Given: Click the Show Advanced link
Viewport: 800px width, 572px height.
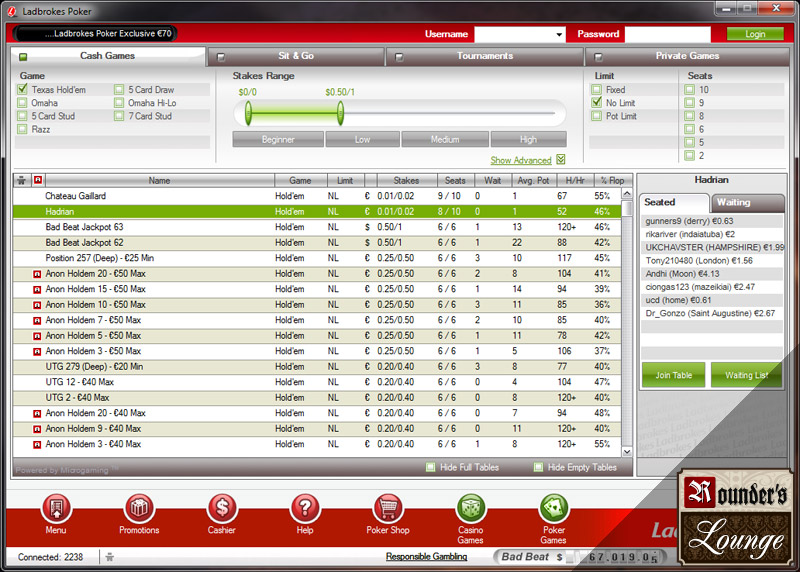Looking at the screenshot, I should click(521, 160).
